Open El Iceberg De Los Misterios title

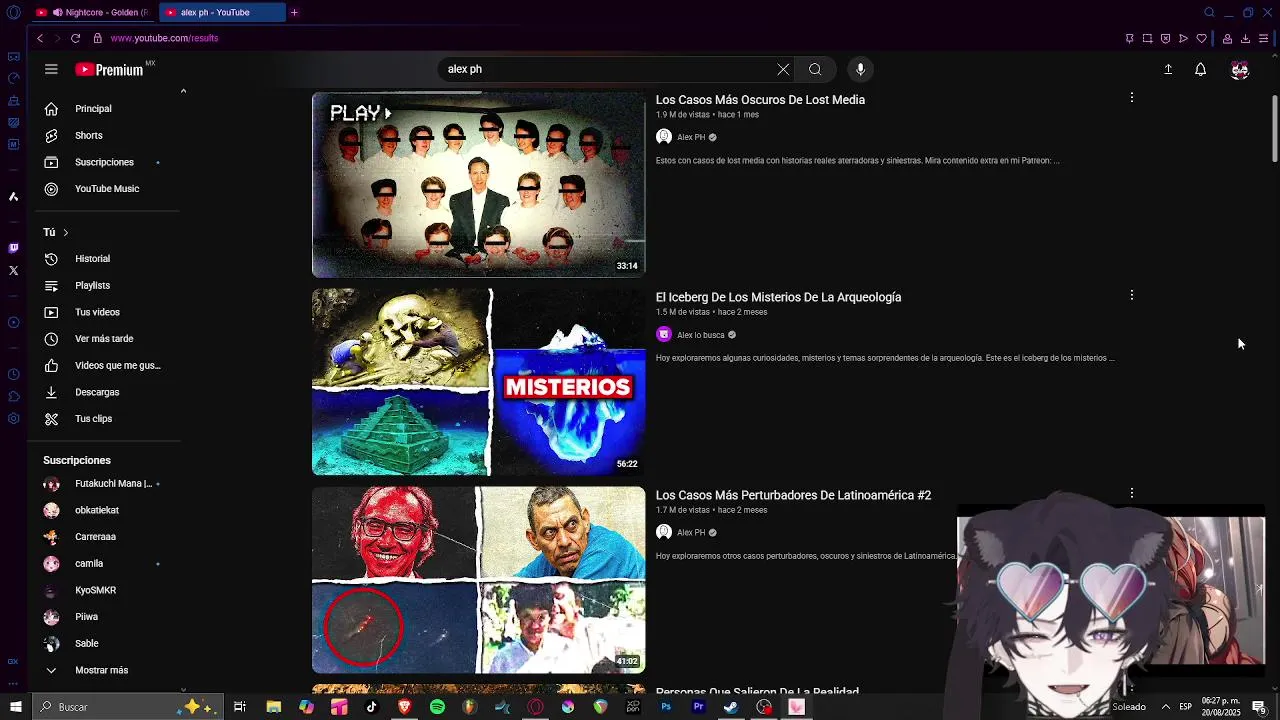[778, 297]
